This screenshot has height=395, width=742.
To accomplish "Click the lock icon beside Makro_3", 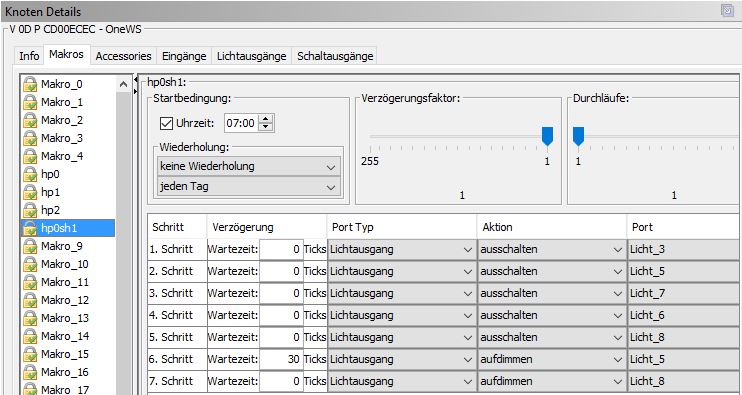I will [30, 138].
